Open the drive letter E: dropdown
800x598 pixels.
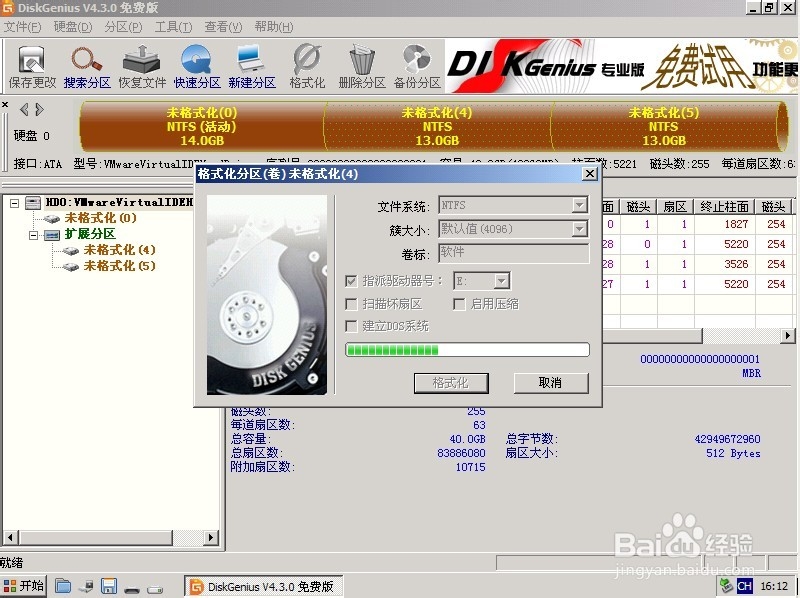pyautogui.click(x=502, y=281)
